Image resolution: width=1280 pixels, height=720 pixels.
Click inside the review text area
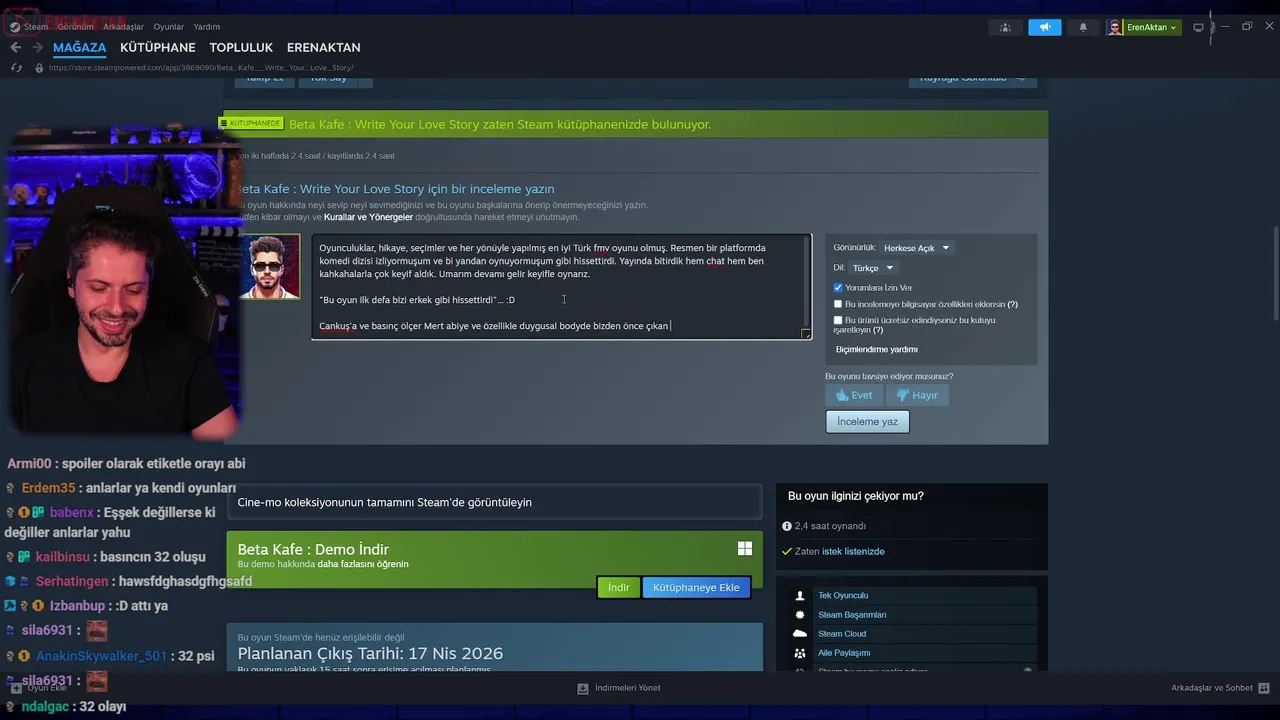pyautogui.click(x=561, y=287)
